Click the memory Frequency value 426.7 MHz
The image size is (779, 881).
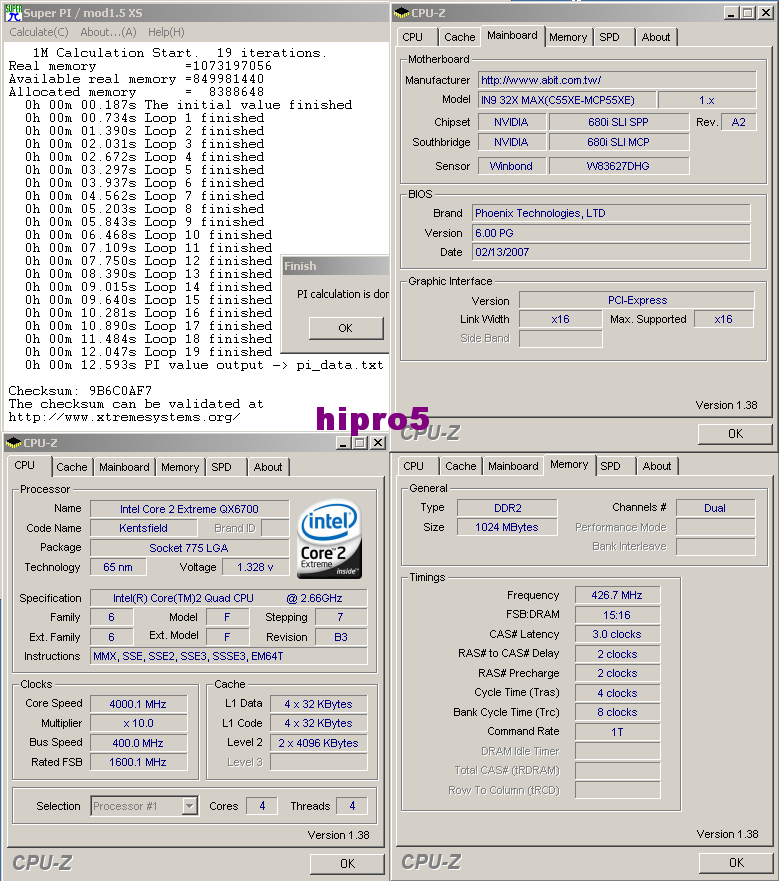click(x=617, y=595)
